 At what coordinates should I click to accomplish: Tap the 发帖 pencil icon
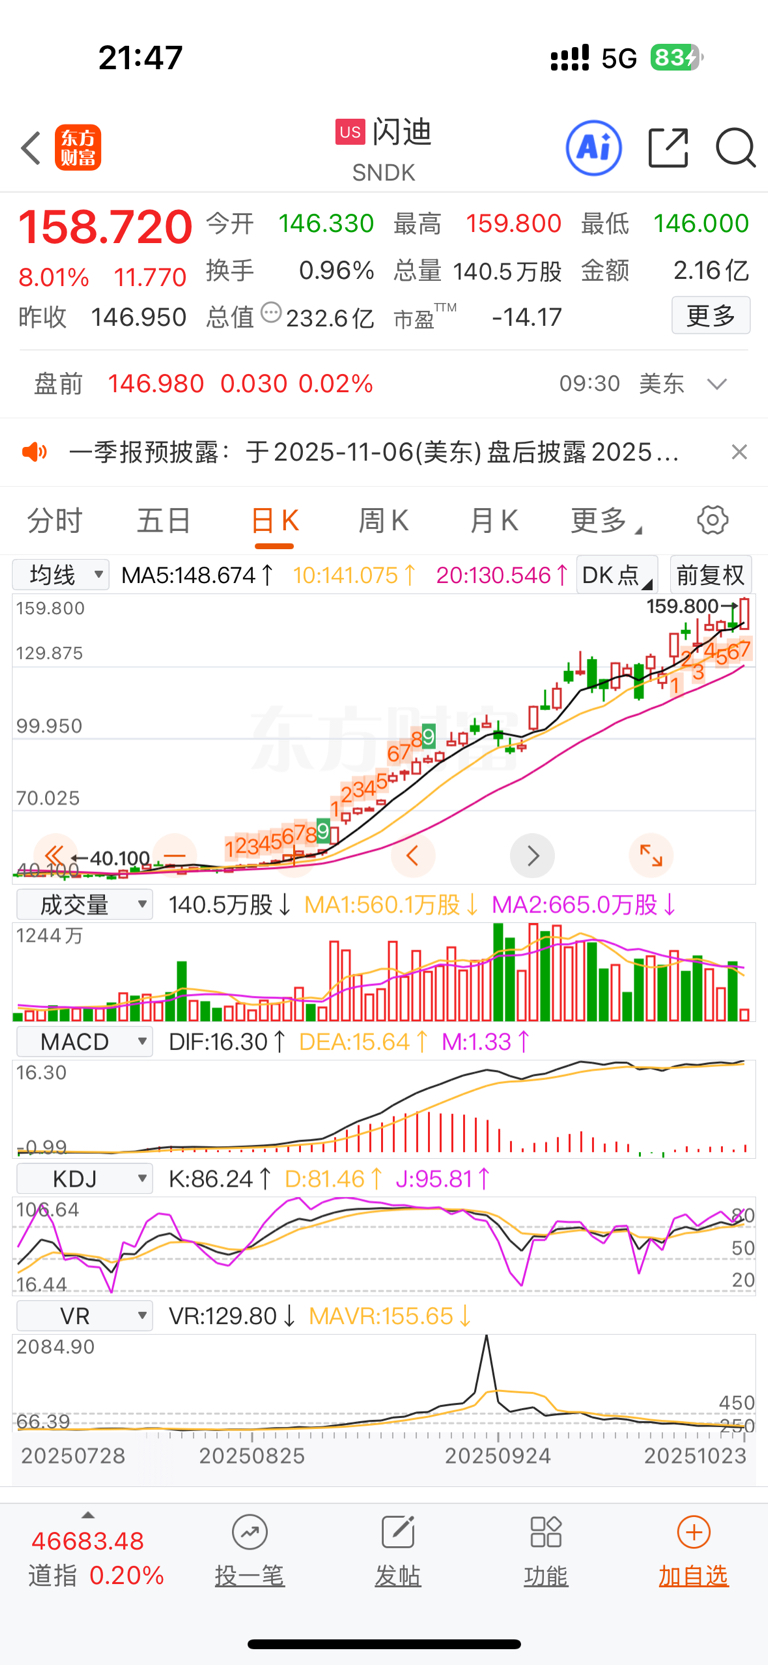click(398, 1532)
